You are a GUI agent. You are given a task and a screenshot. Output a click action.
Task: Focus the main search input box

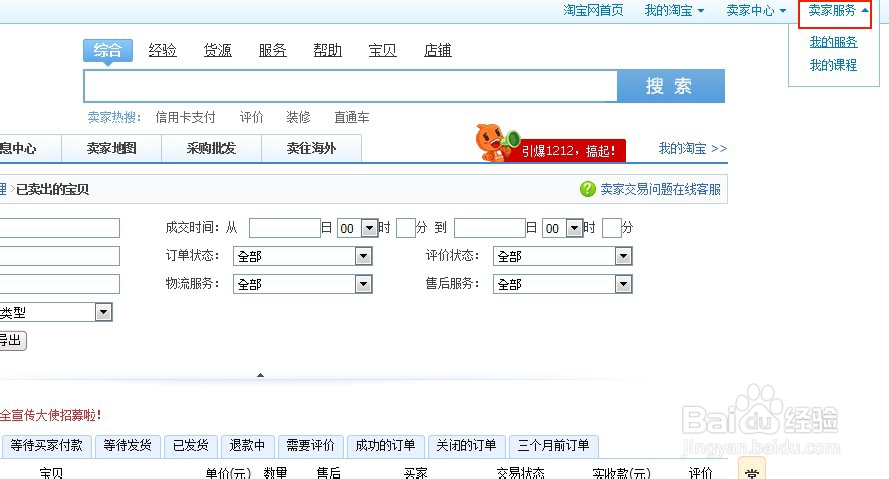[350, 86]
